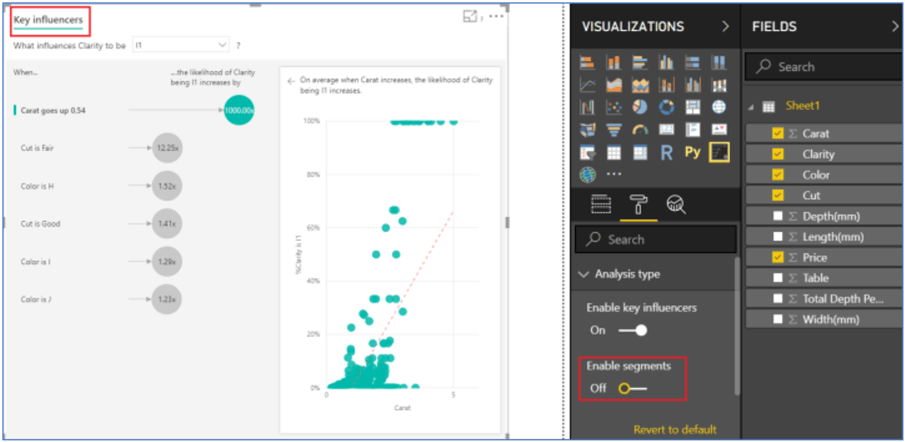Collapse the Analysis type section

[584, 274]
